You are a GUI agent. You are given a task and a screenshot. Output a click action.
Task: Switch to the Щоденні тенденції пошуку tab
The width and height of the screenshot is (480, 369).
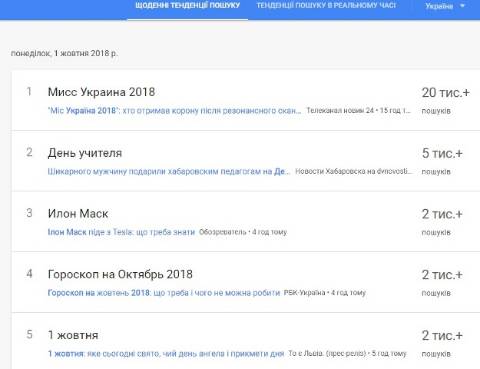tap(187, 6)
